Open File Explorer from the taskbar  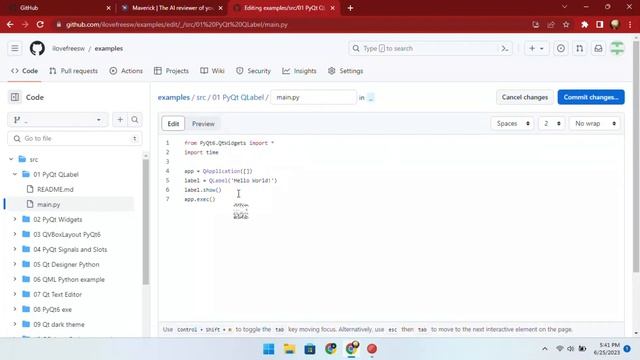(x=289, y=349)
